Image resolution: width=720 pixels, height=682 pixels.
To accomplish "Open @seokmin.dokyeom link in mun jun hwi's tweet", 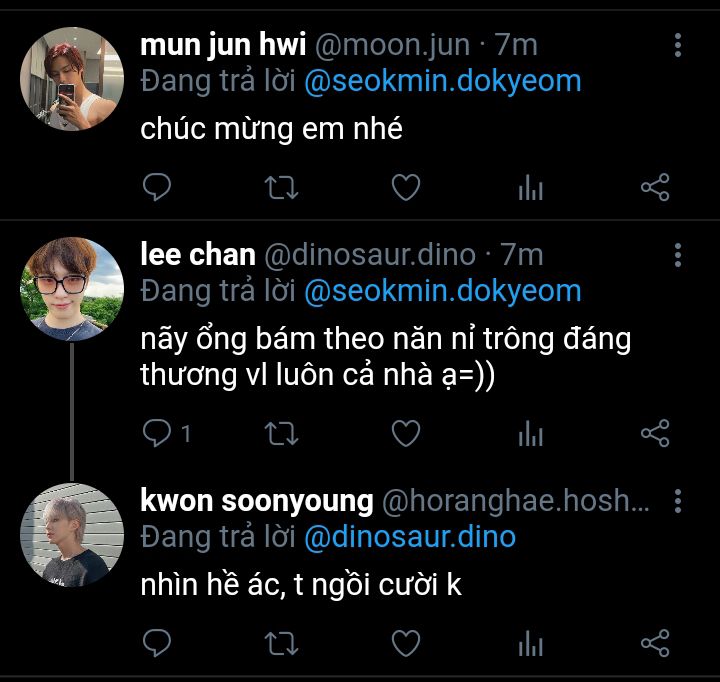I will click(442, 81).
